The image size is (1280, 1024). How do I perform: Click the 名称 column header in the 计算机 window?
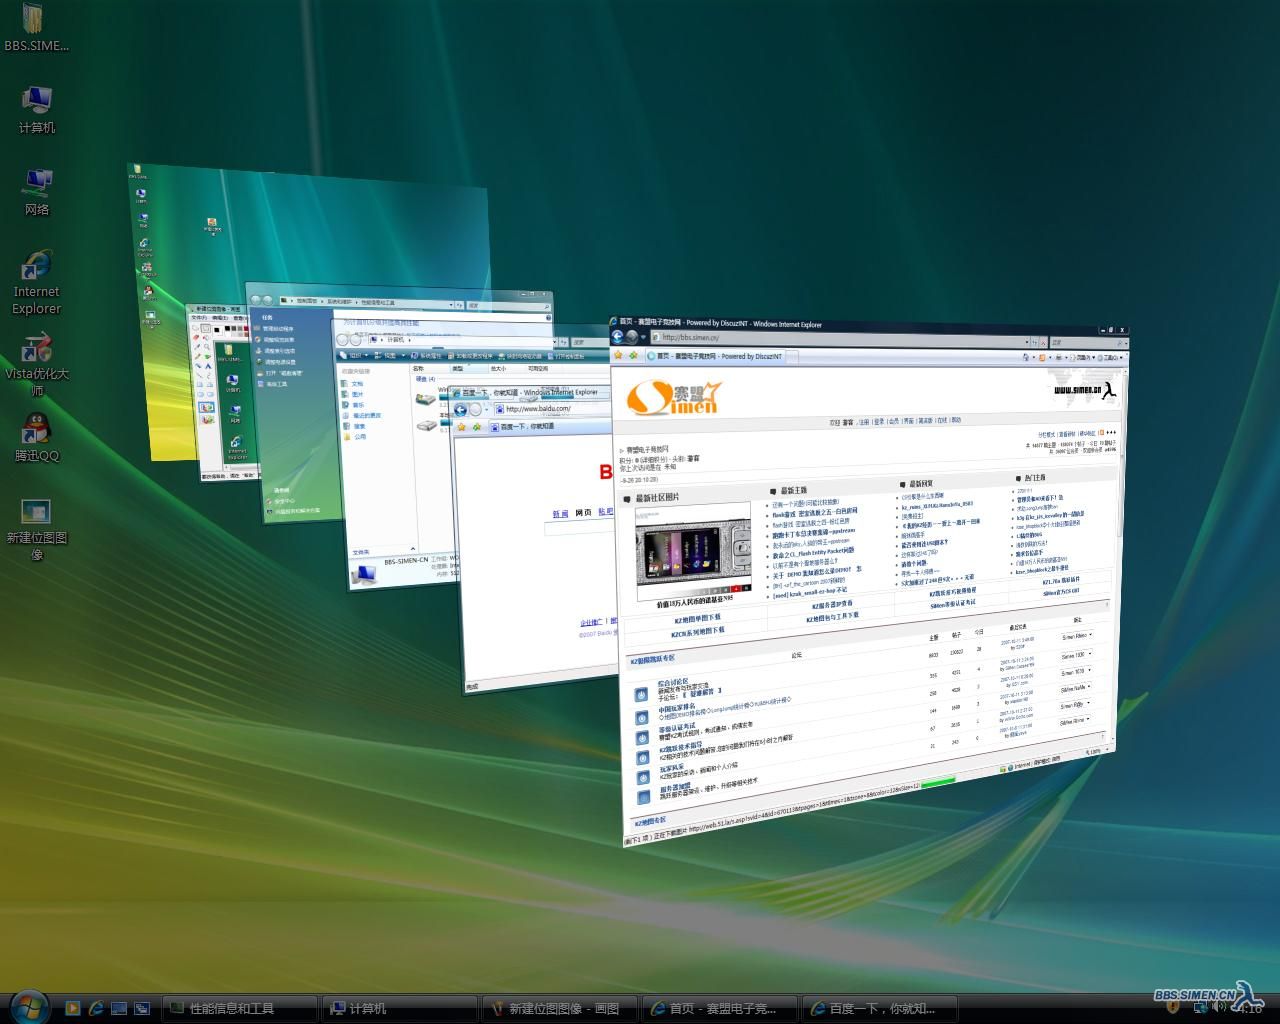coord(429,369)
